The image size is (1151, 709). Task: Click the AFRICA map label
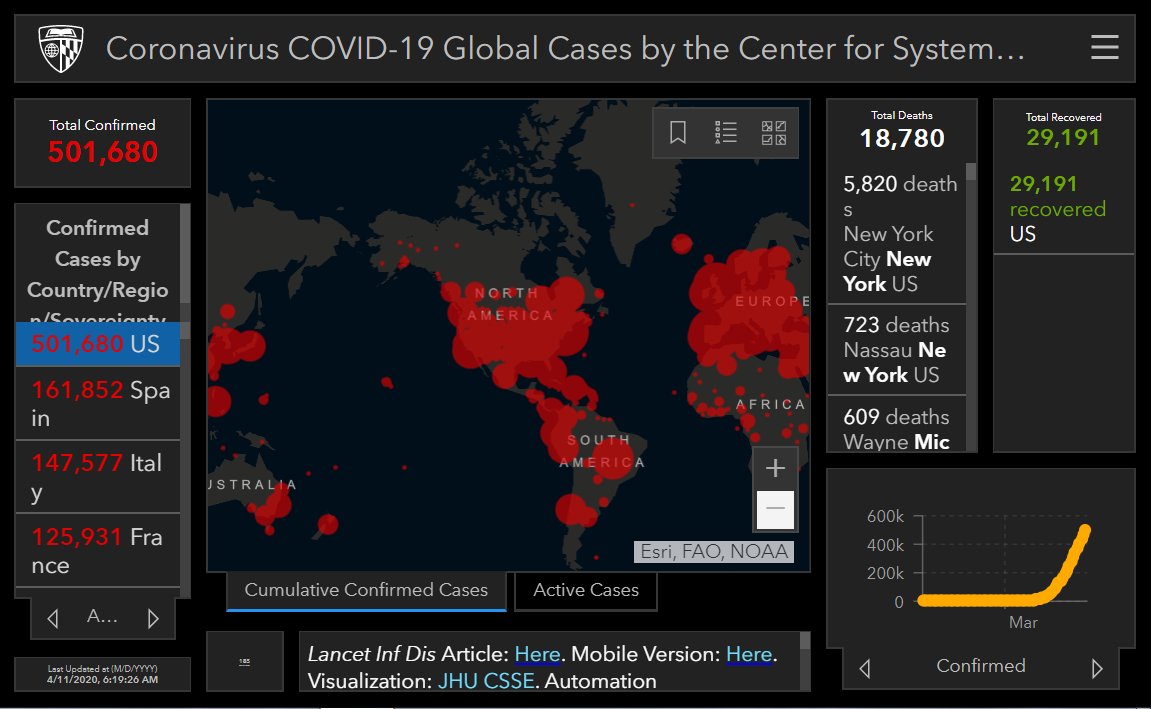[770, 404]
